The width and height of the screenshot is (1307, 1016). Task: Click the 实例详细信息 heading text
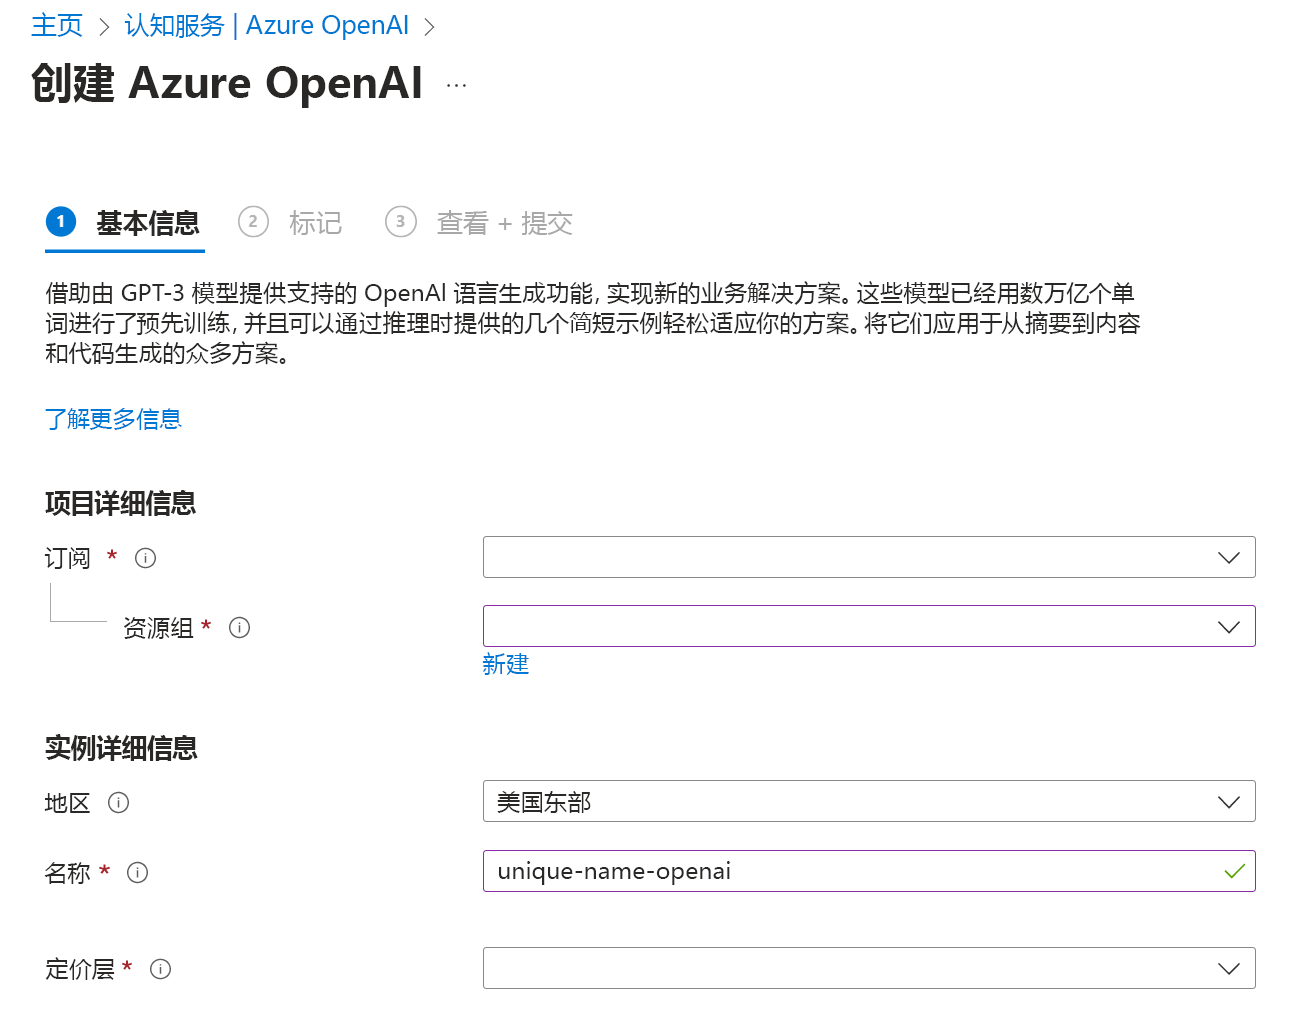coord(121,748)
